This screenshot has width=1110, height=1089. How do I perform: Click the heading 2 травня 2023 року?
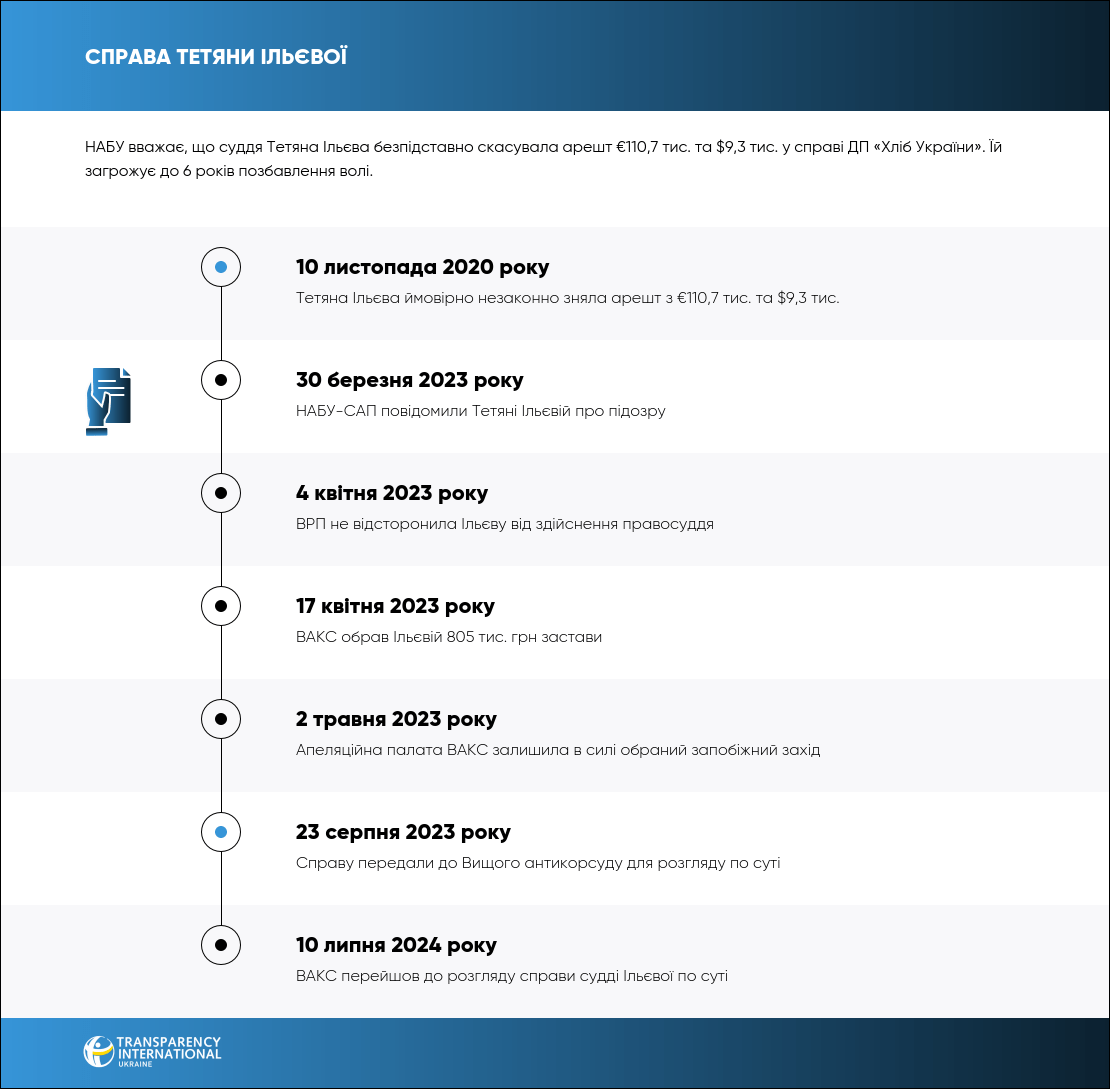396,719
